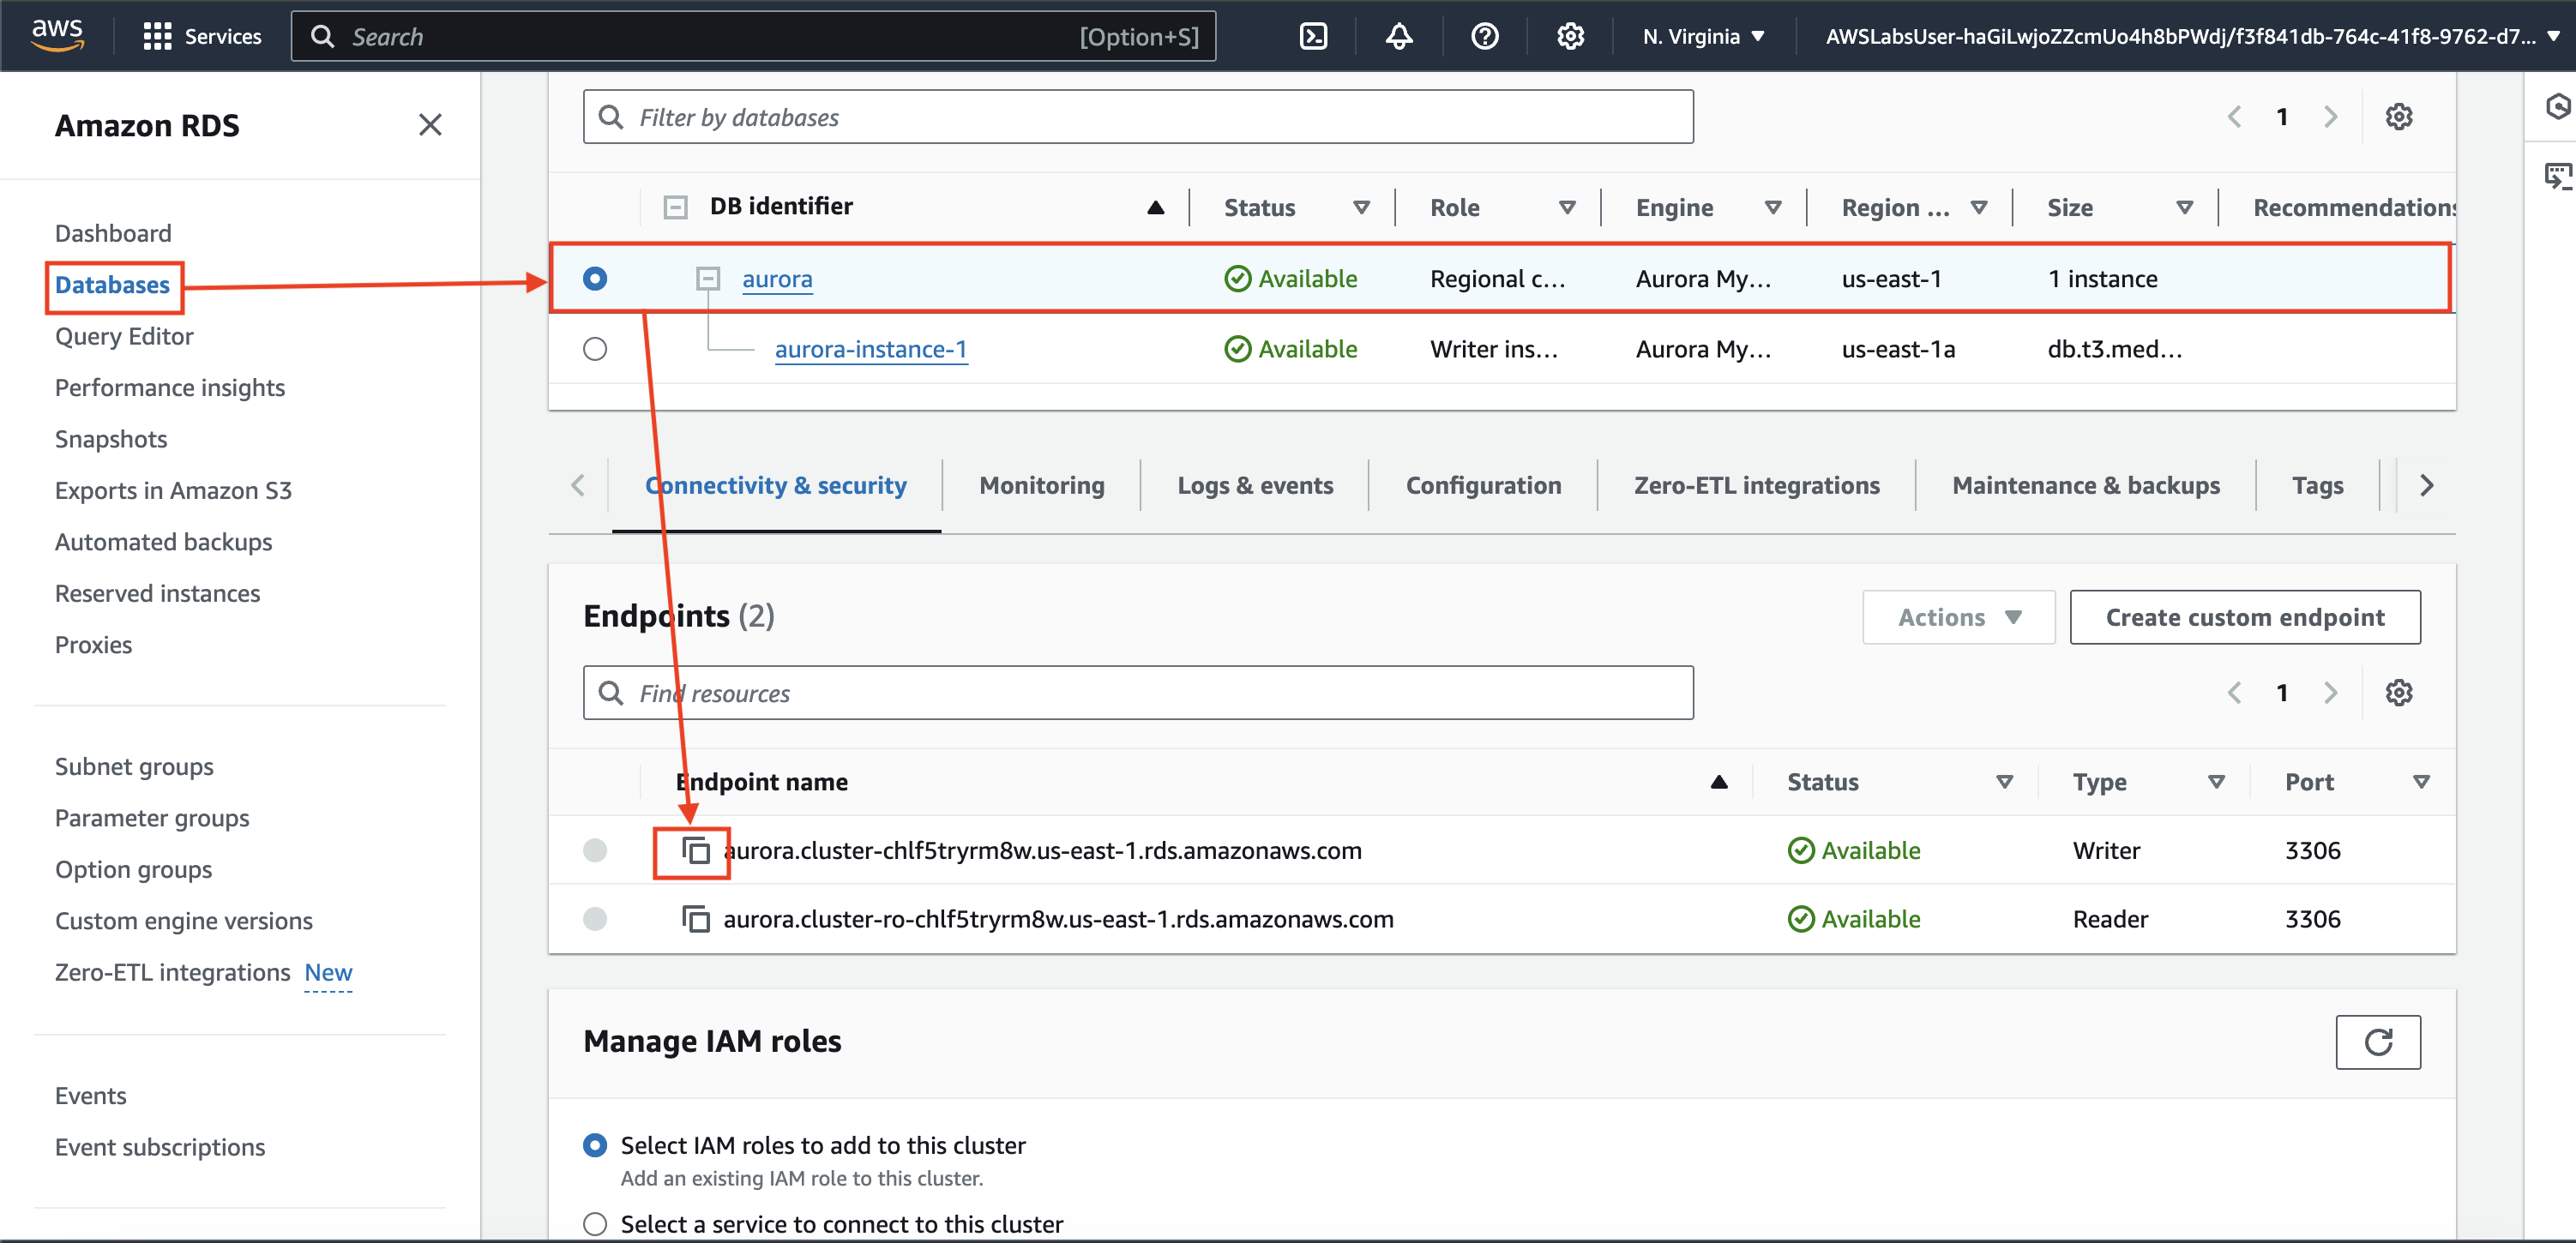This screenshot has width=2576, height=1243.
Task: Open endpoints table preferences gear
Action: [x=2399, y=693]
